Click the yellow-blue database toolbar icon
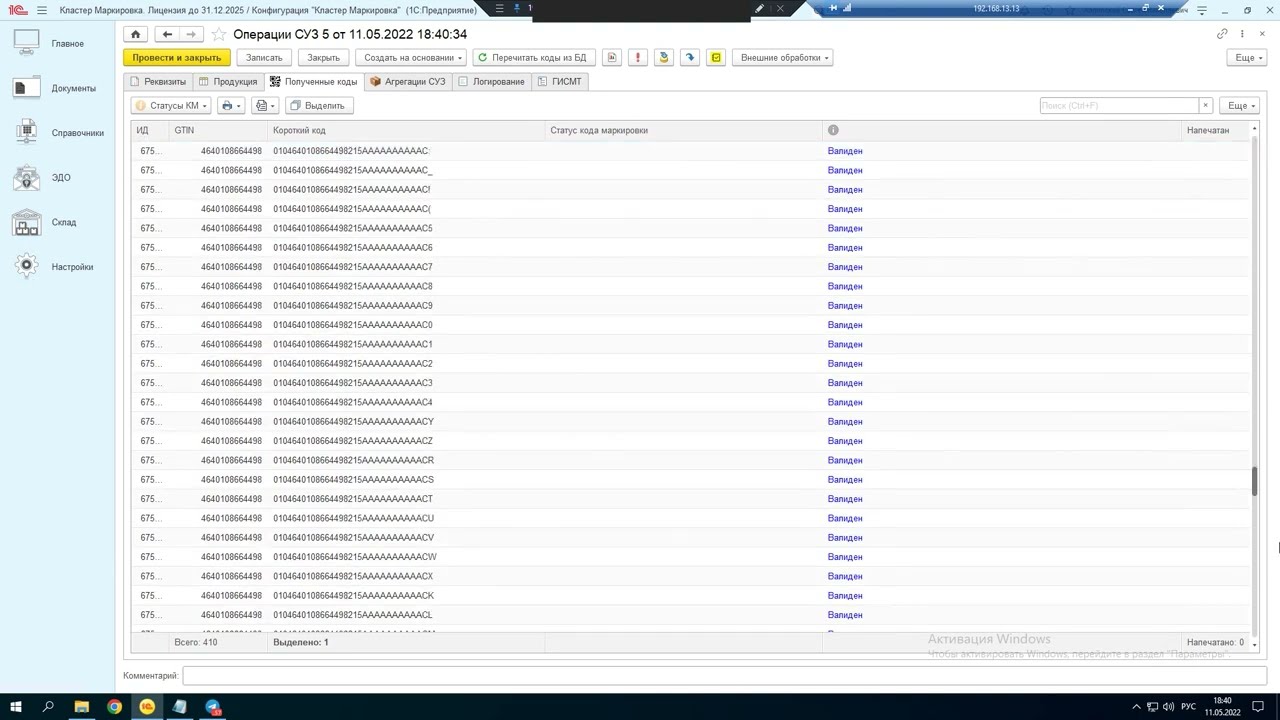The image size is (1280, 720). pos(664,58)
